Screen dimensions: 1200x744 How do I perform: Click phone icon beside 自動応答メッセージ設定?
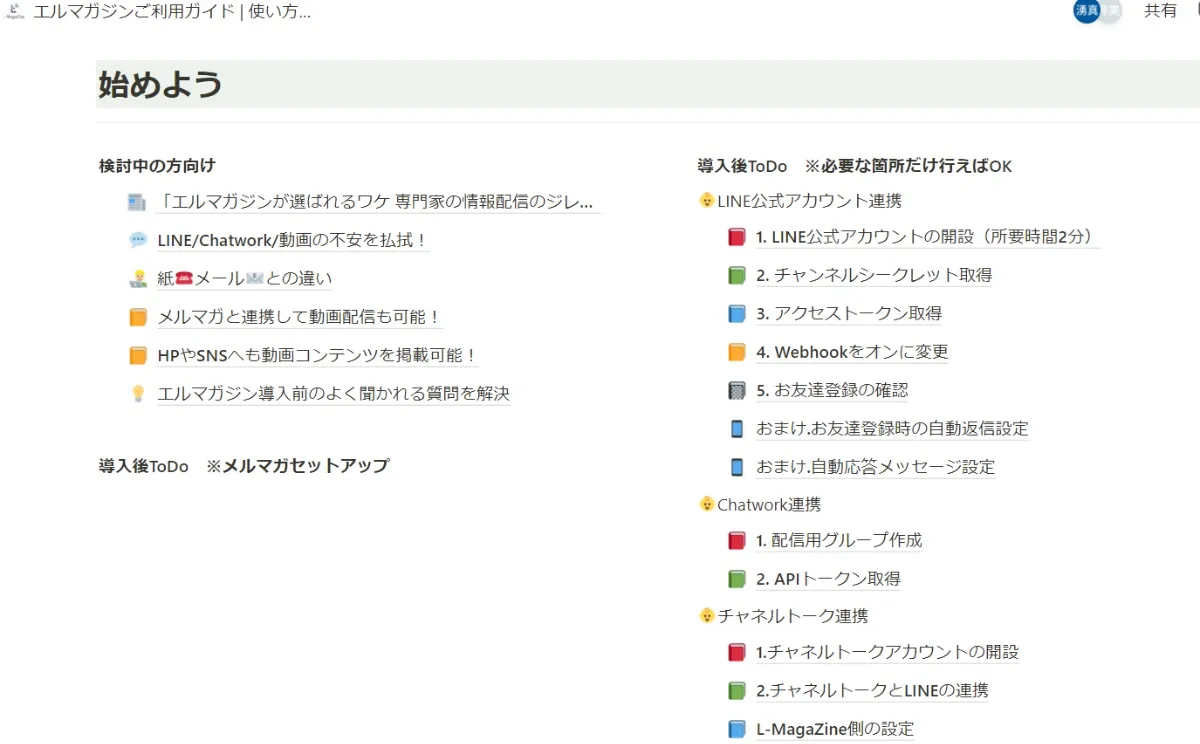[x=737, y=467]
